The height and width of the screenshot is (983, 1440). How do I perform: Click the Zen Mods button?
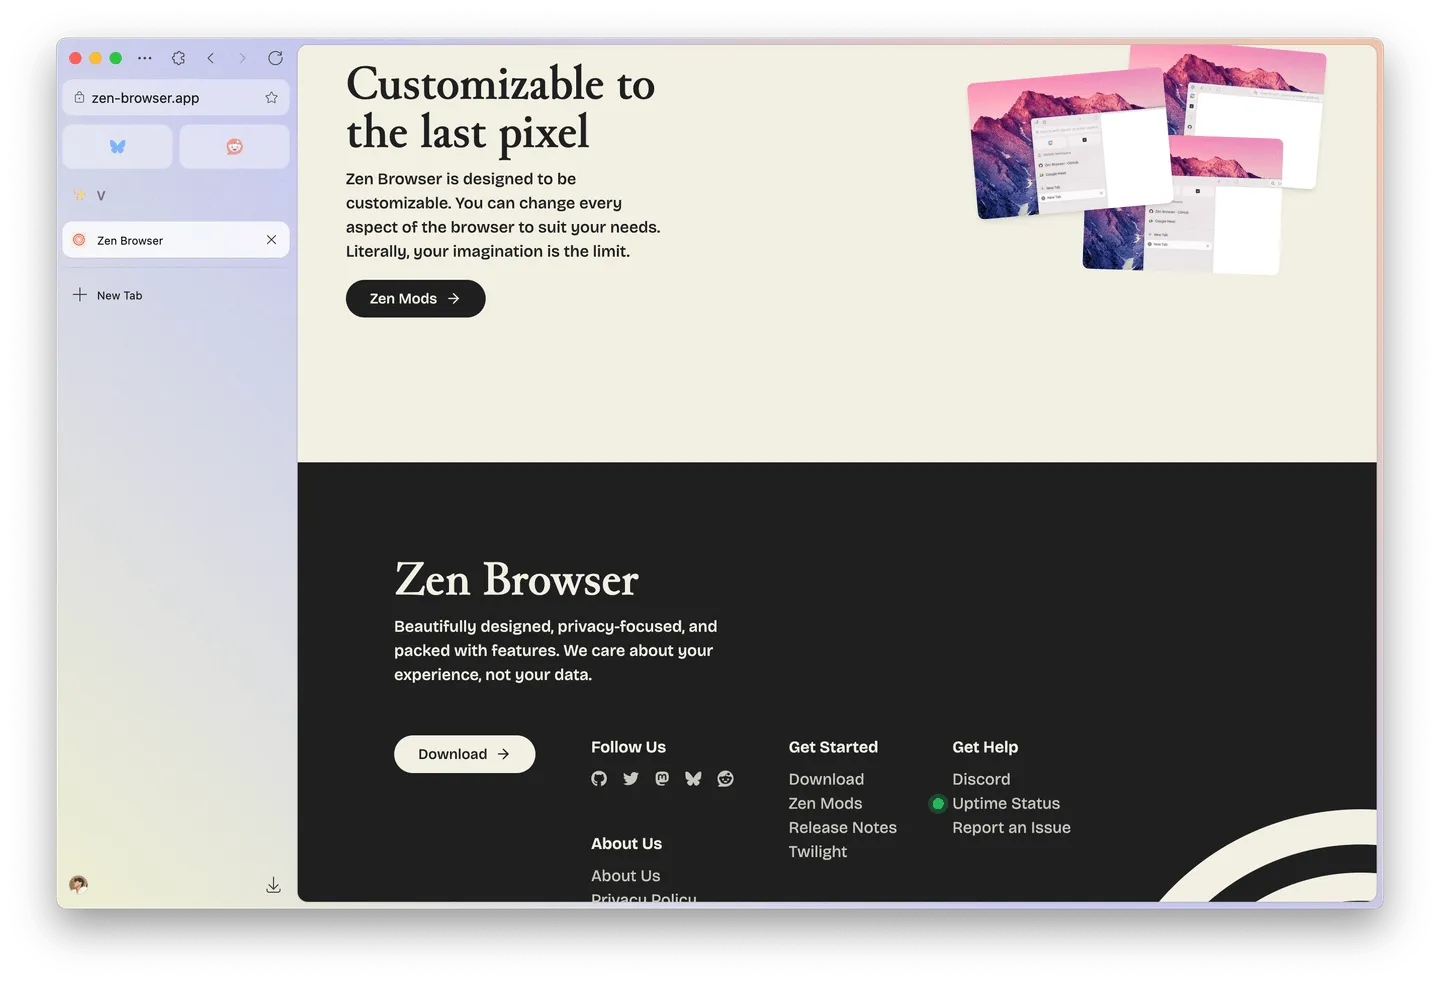click(415, 298)
